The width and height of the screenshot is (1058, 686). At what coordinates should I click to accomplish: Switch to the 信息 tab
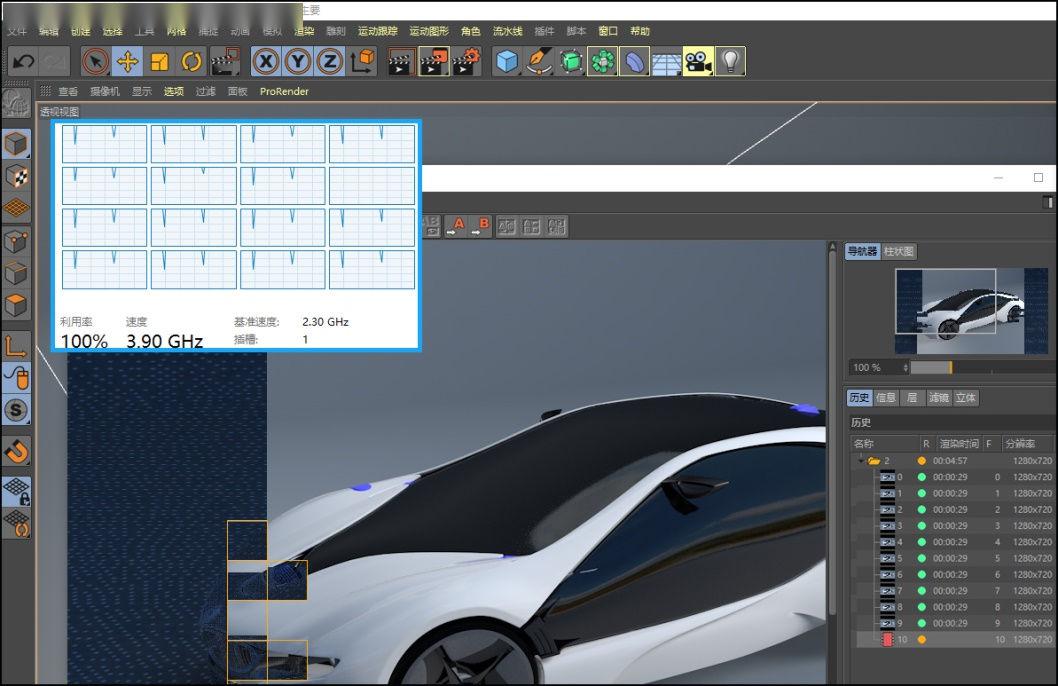point(886,397)
